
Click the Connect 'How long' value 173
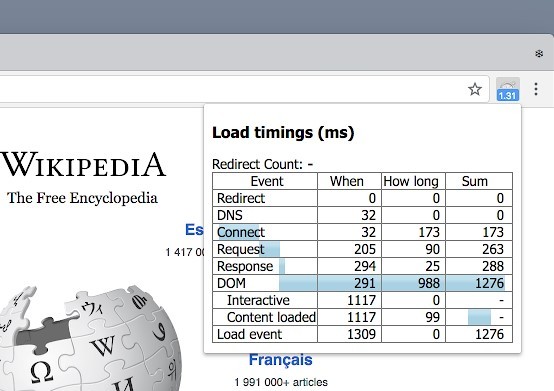coord(429,232)
